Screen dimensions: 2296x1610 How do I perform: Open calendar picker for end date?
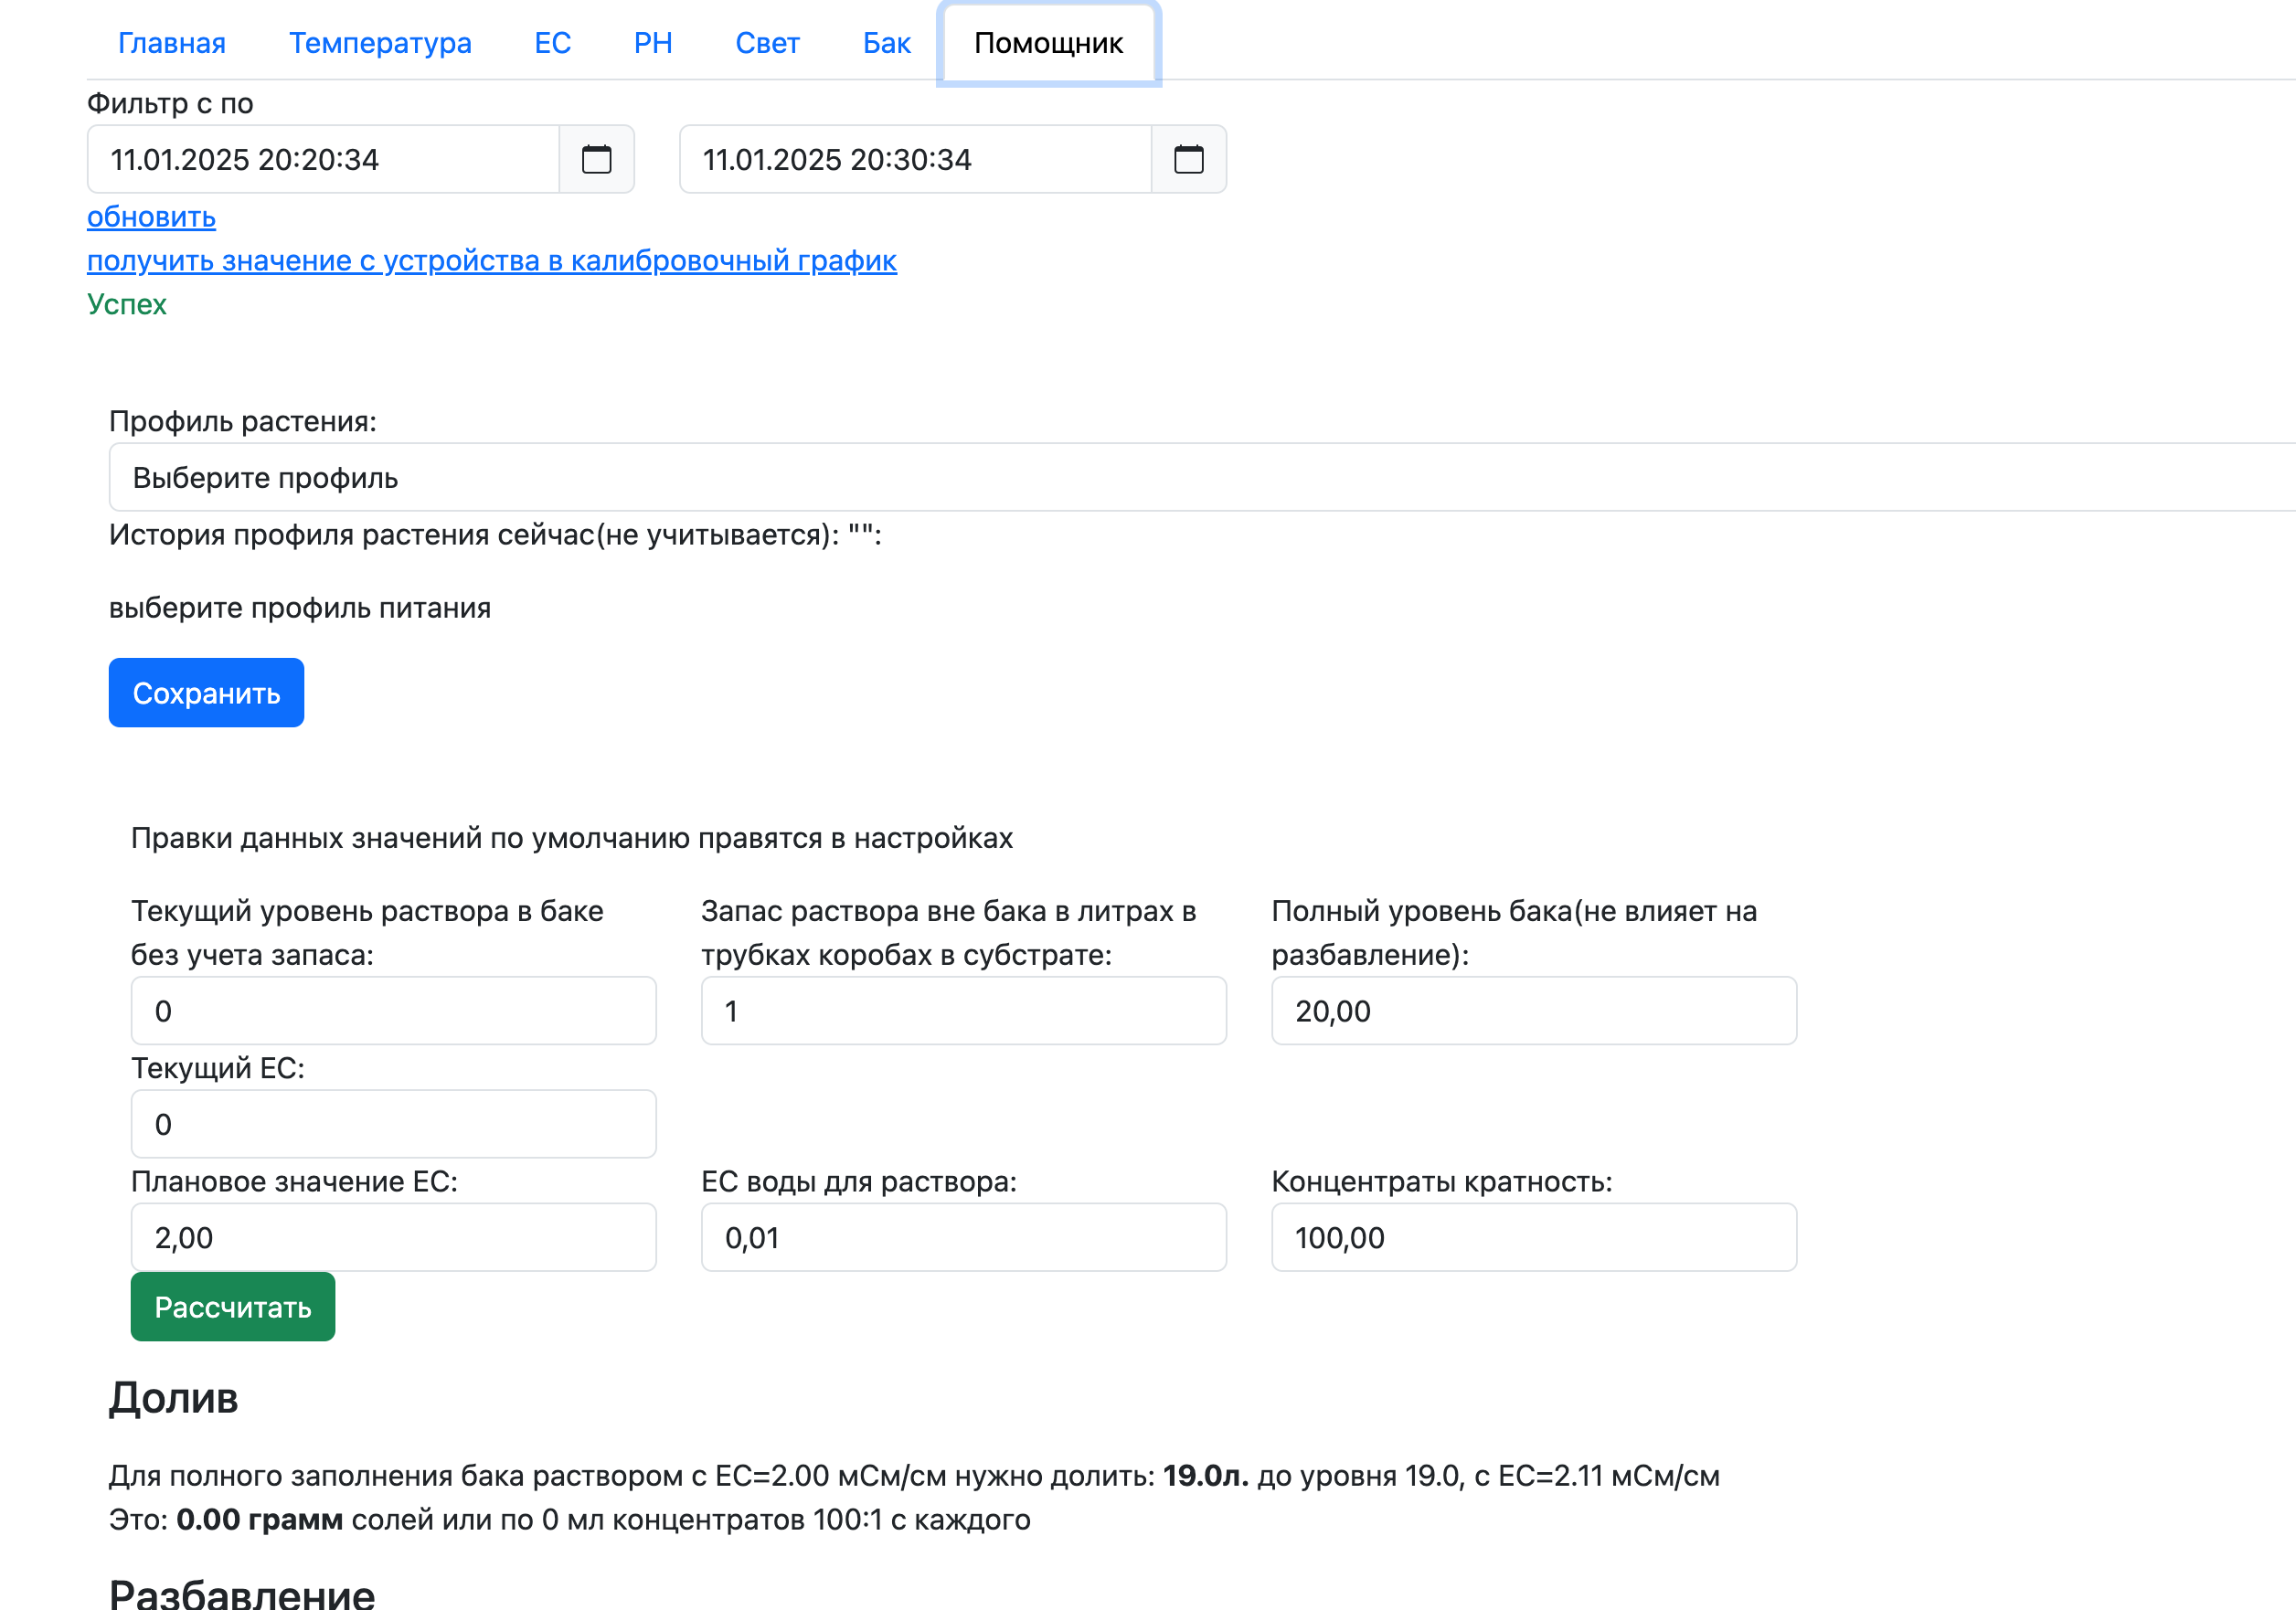click(x=1188, y=159)
